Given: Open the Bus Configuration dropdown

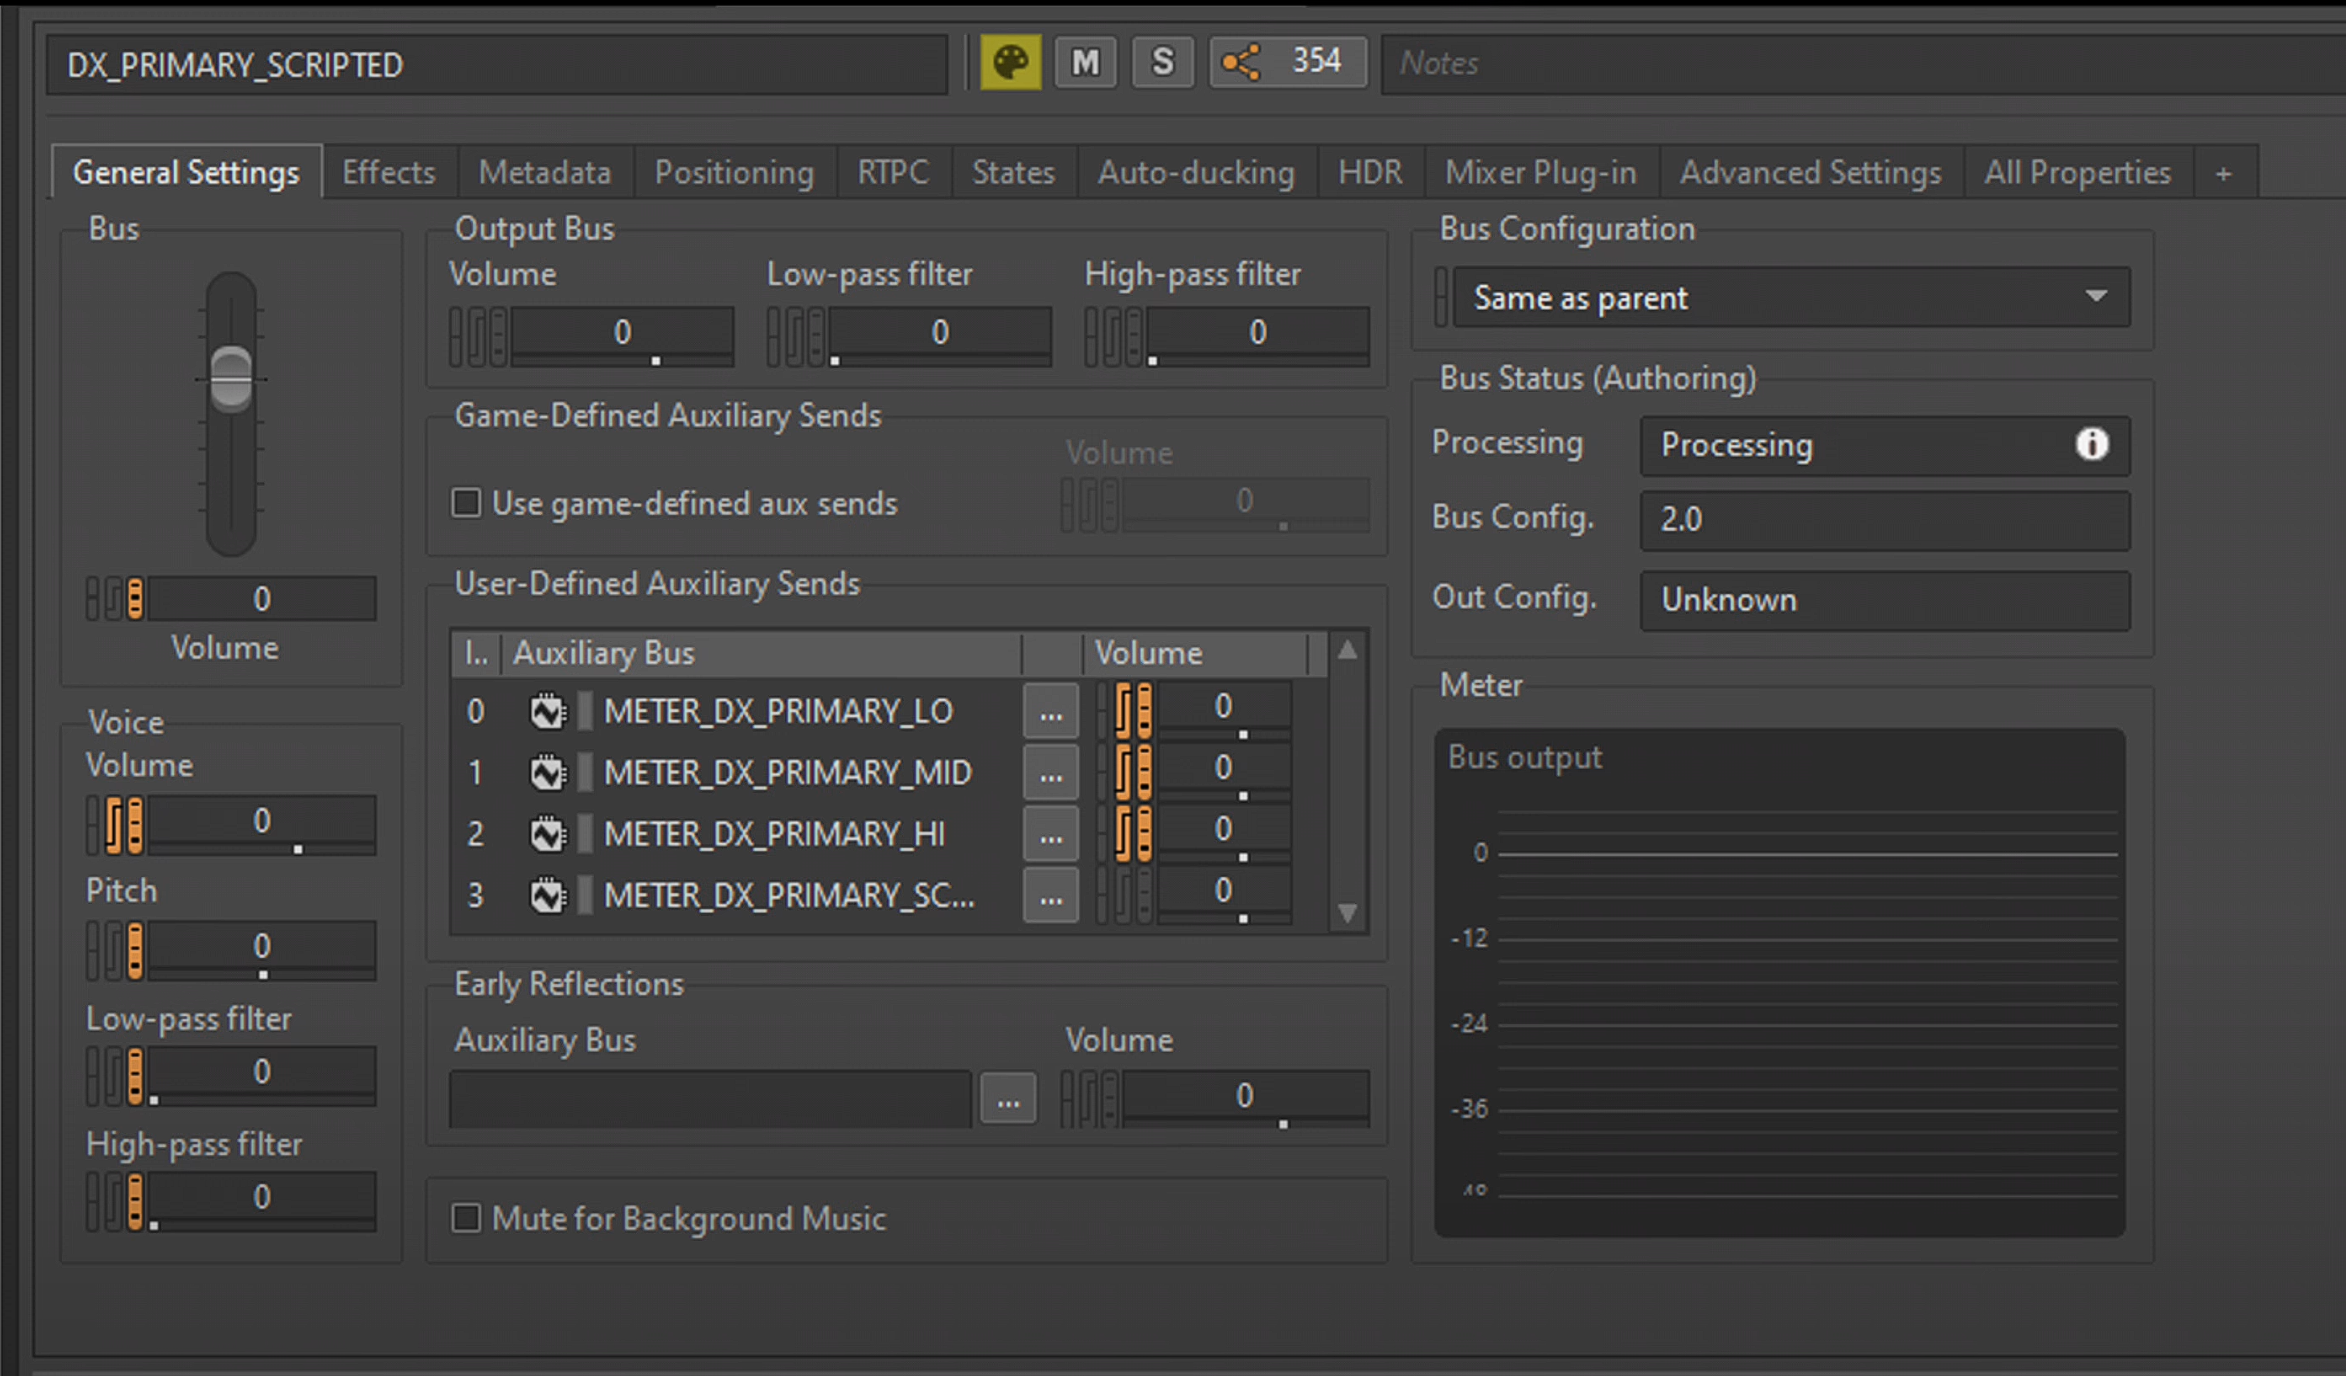Looking at the screenshot, I should pos(1790,297).
